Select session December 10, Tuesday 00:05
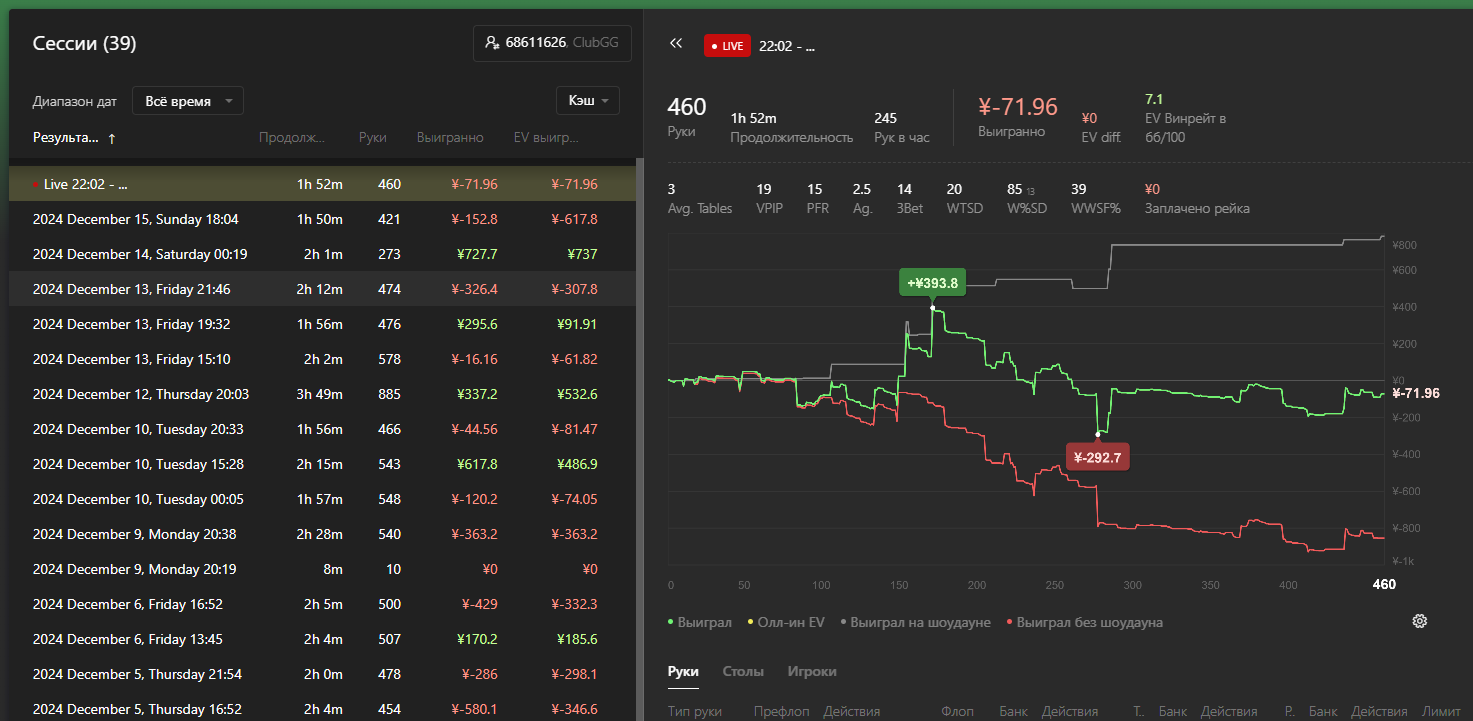This screenshot has width=1473, height=721. tap(322, 499)
